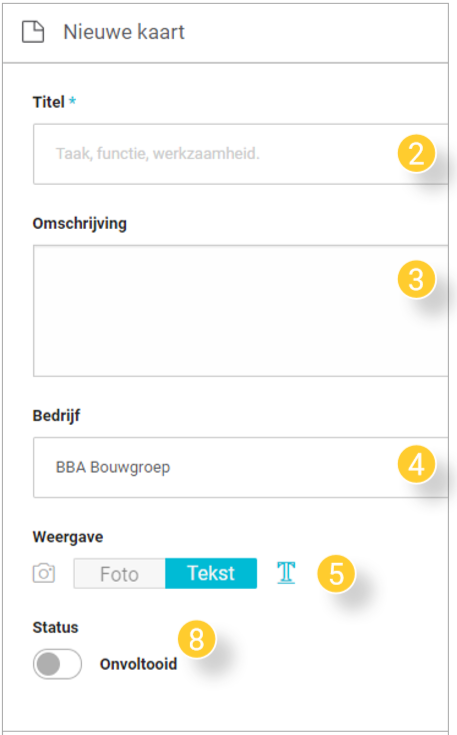The width and height of the screenshot is (457, 735).
Task: Click the blue text T icon
Action: pyautogui.click(x=286, y=572)
